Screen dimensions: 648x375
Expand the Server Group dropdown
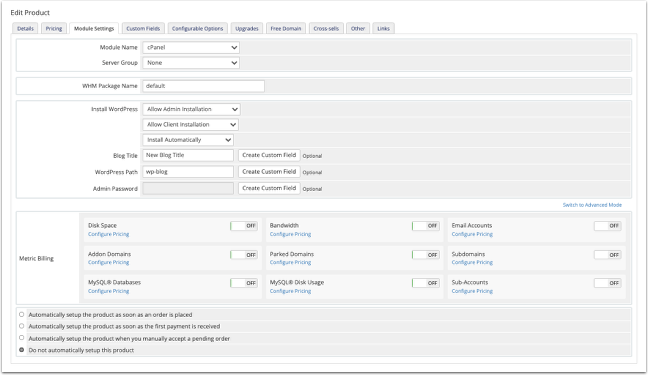pyautogui.click(x=191, y=63)
